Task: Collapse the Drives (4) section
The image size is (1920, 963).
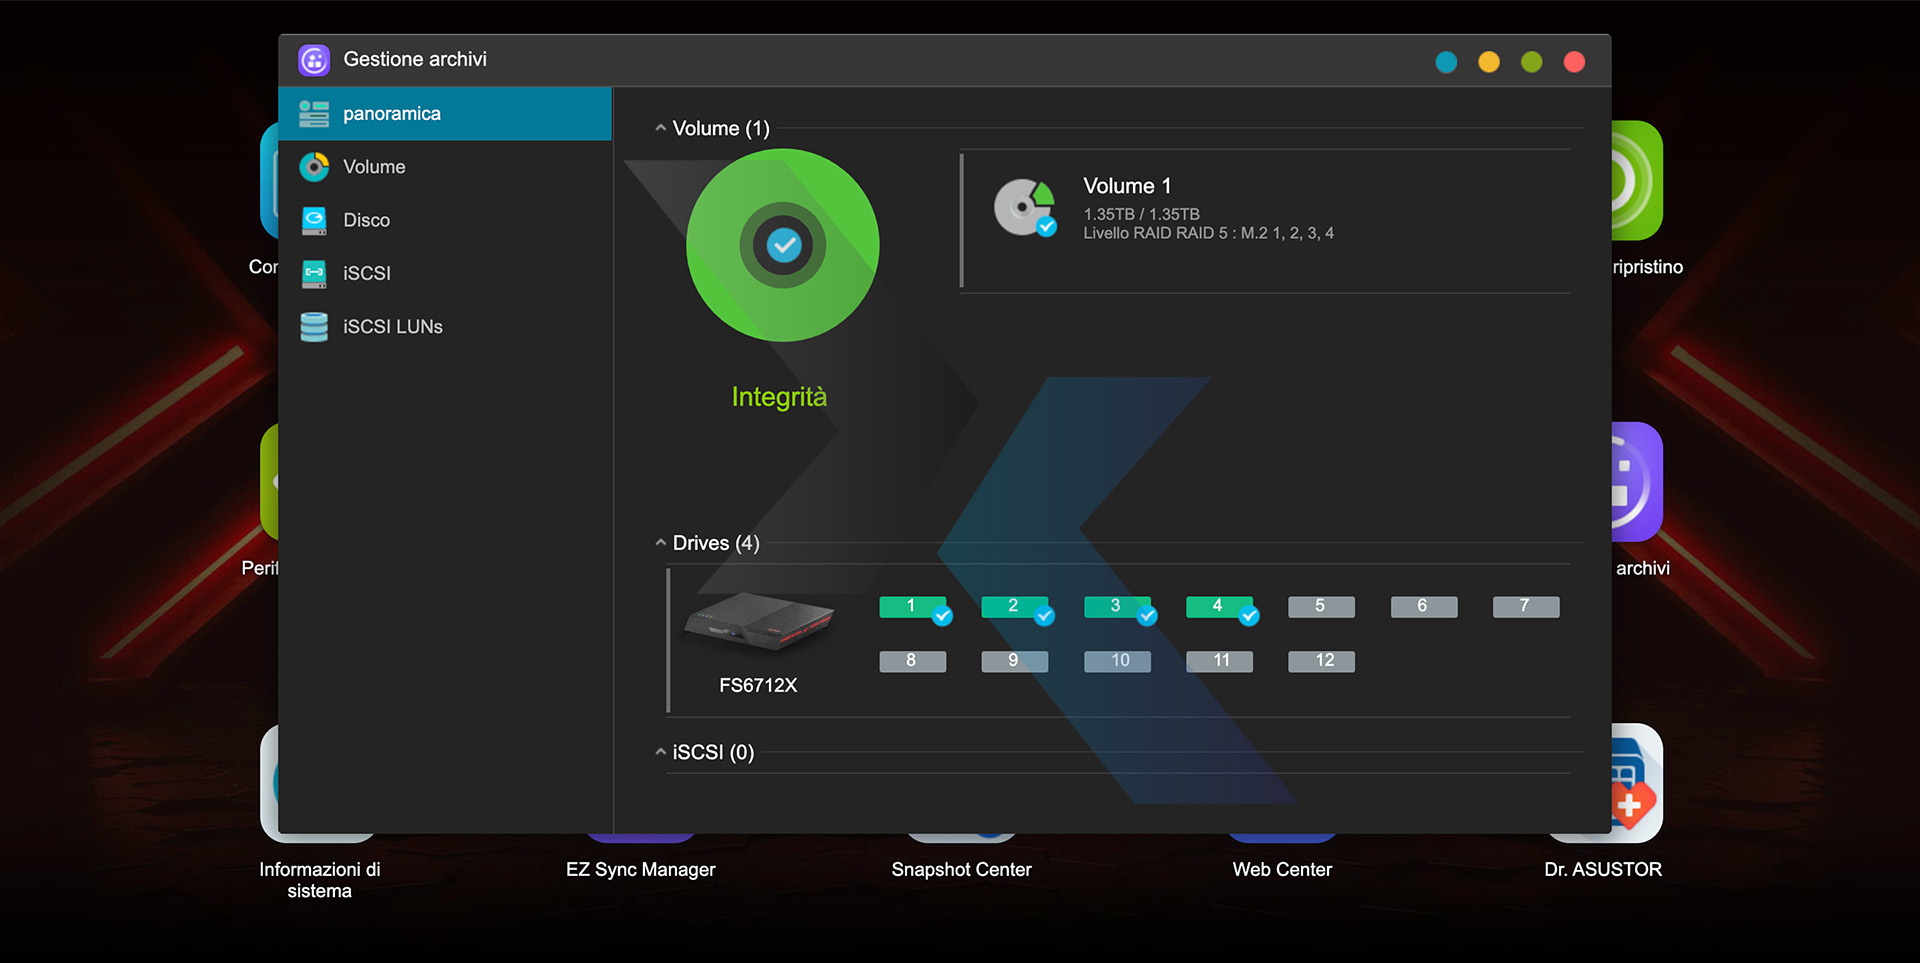Action: 660,543
